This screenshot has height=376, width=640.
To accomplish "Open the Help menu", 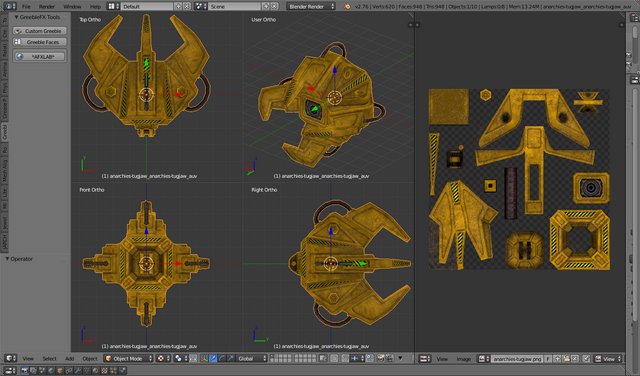I will 95,6.
